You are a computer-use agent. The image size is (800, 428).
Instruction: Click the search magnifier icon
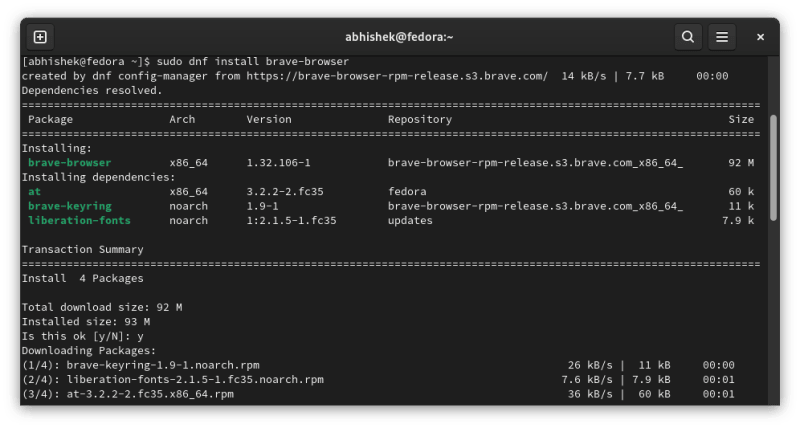coord(688,37)
